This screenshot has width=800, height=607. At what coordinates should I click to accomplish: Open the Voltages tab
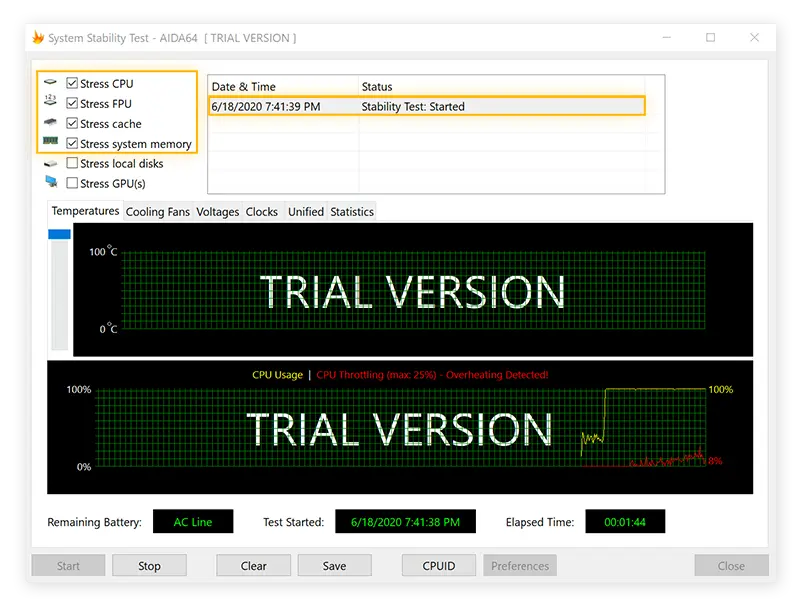point(217,212)
